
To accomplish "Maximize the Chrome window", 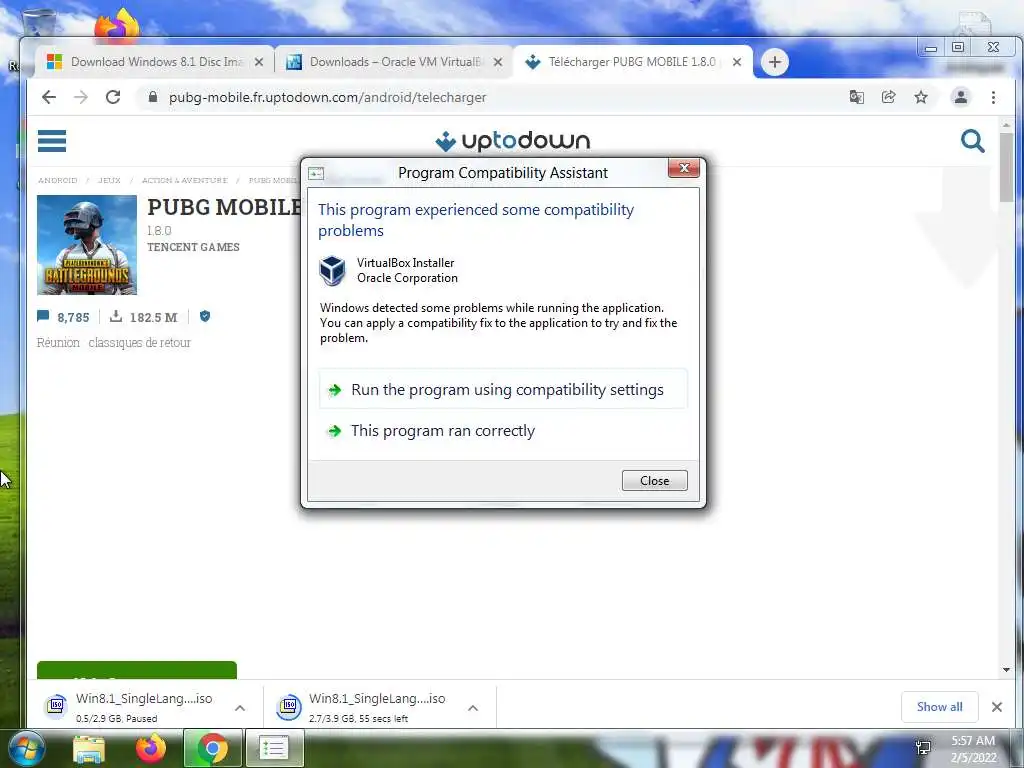I will point(958,48).
